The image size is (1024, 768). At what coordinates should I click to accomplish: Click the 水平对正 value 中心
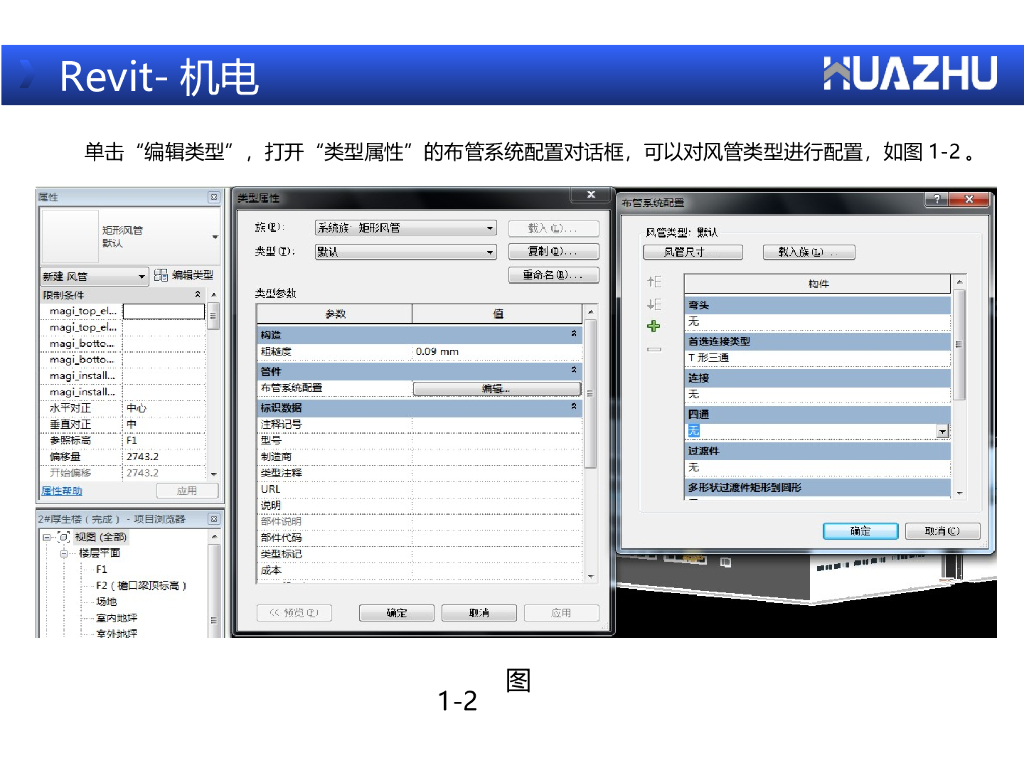point(164,408)
